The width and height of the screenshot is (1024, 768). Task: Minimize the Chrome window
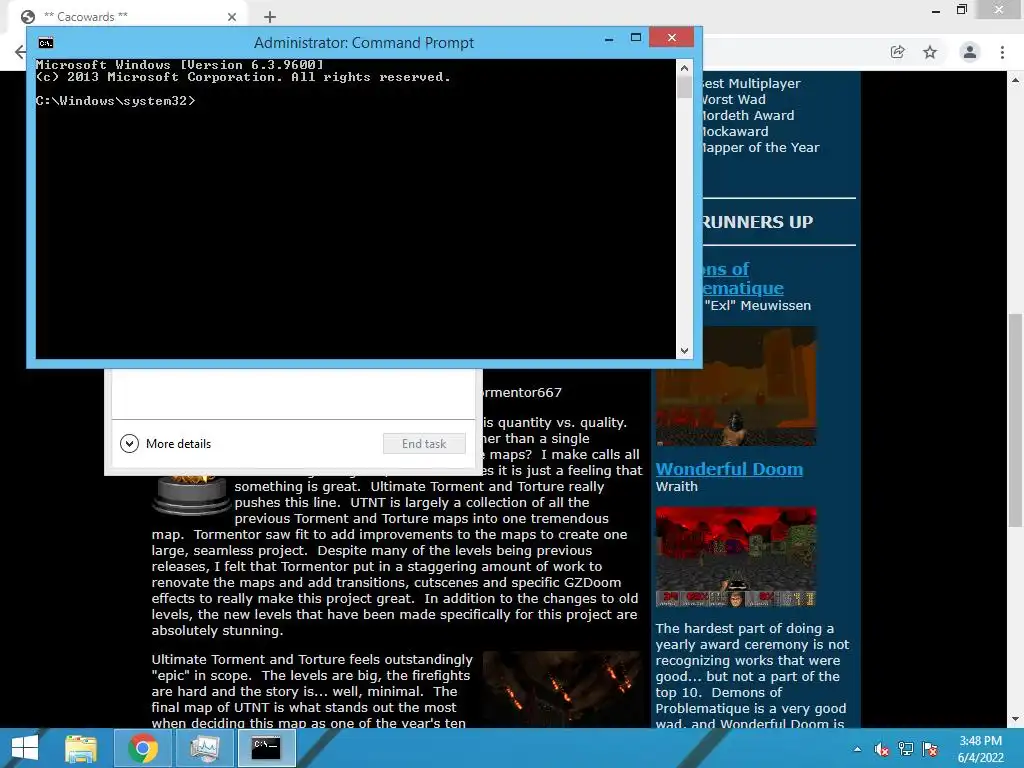pos(936,10)
